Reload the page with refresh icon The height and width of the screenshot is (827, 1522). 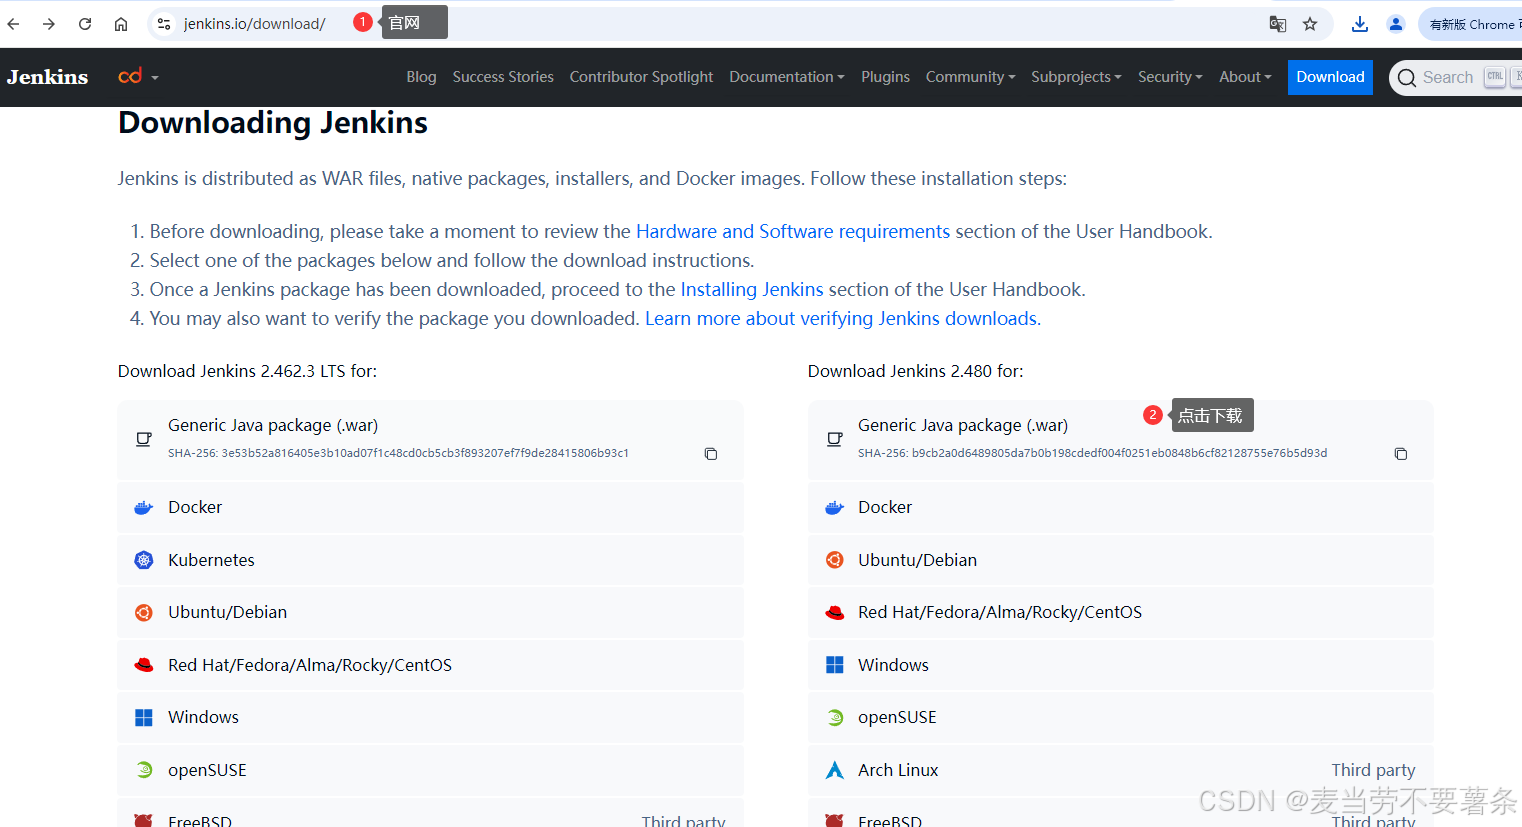click(85, 24)
